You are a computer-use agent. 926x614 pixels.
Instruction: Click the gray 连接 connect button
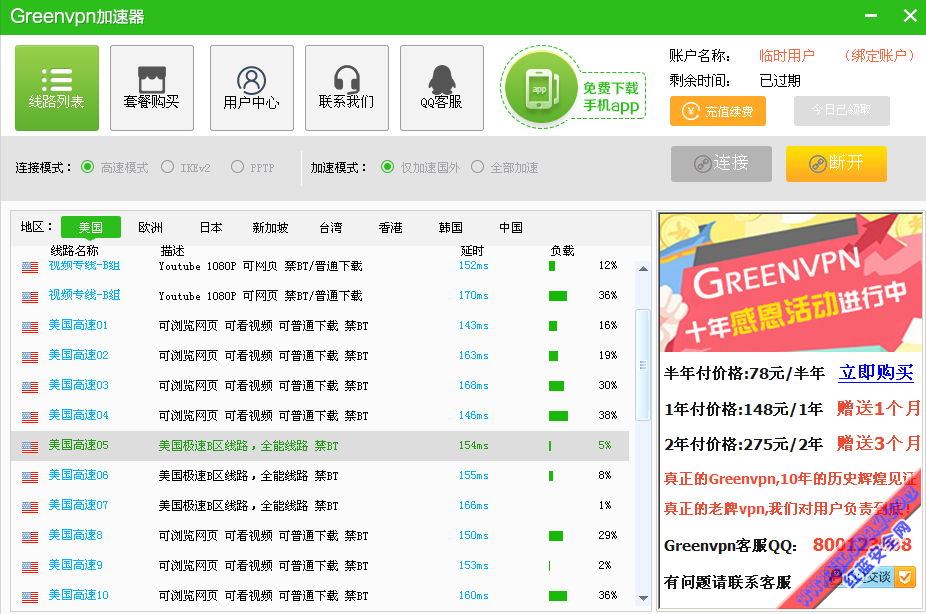click(721, 164)
